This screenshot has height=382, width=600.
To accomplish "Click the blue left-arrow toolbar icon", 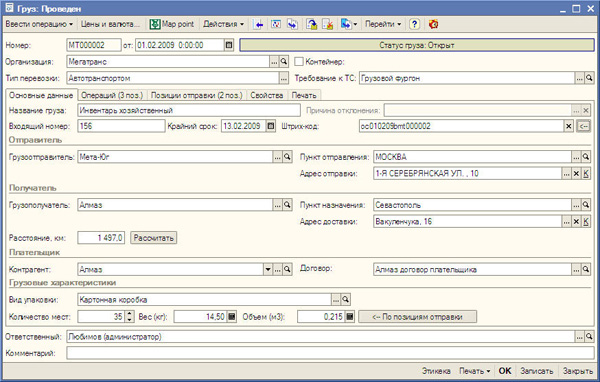I will pyautogui.click(x=259, y=24).
